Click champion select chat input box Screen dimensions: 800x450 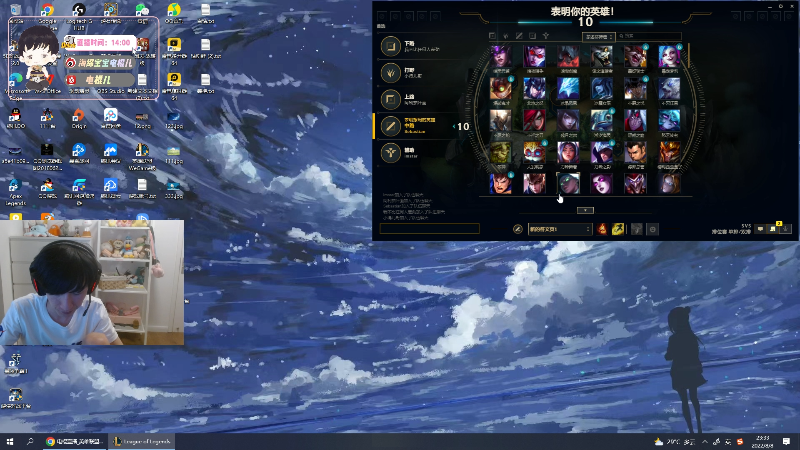click(x=430, y=229)
